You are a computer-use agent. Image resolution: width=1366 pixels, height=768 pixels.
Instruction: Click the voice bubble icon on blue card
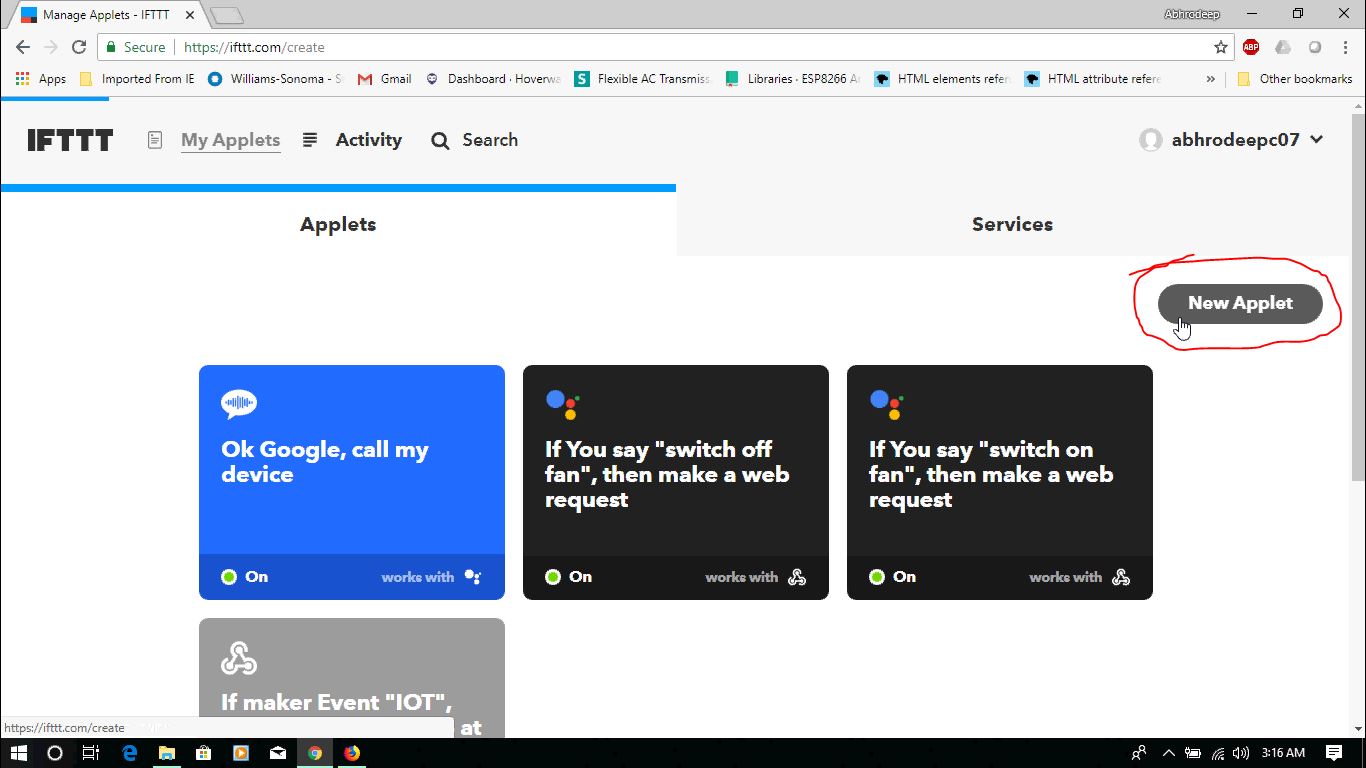[239, 404]
